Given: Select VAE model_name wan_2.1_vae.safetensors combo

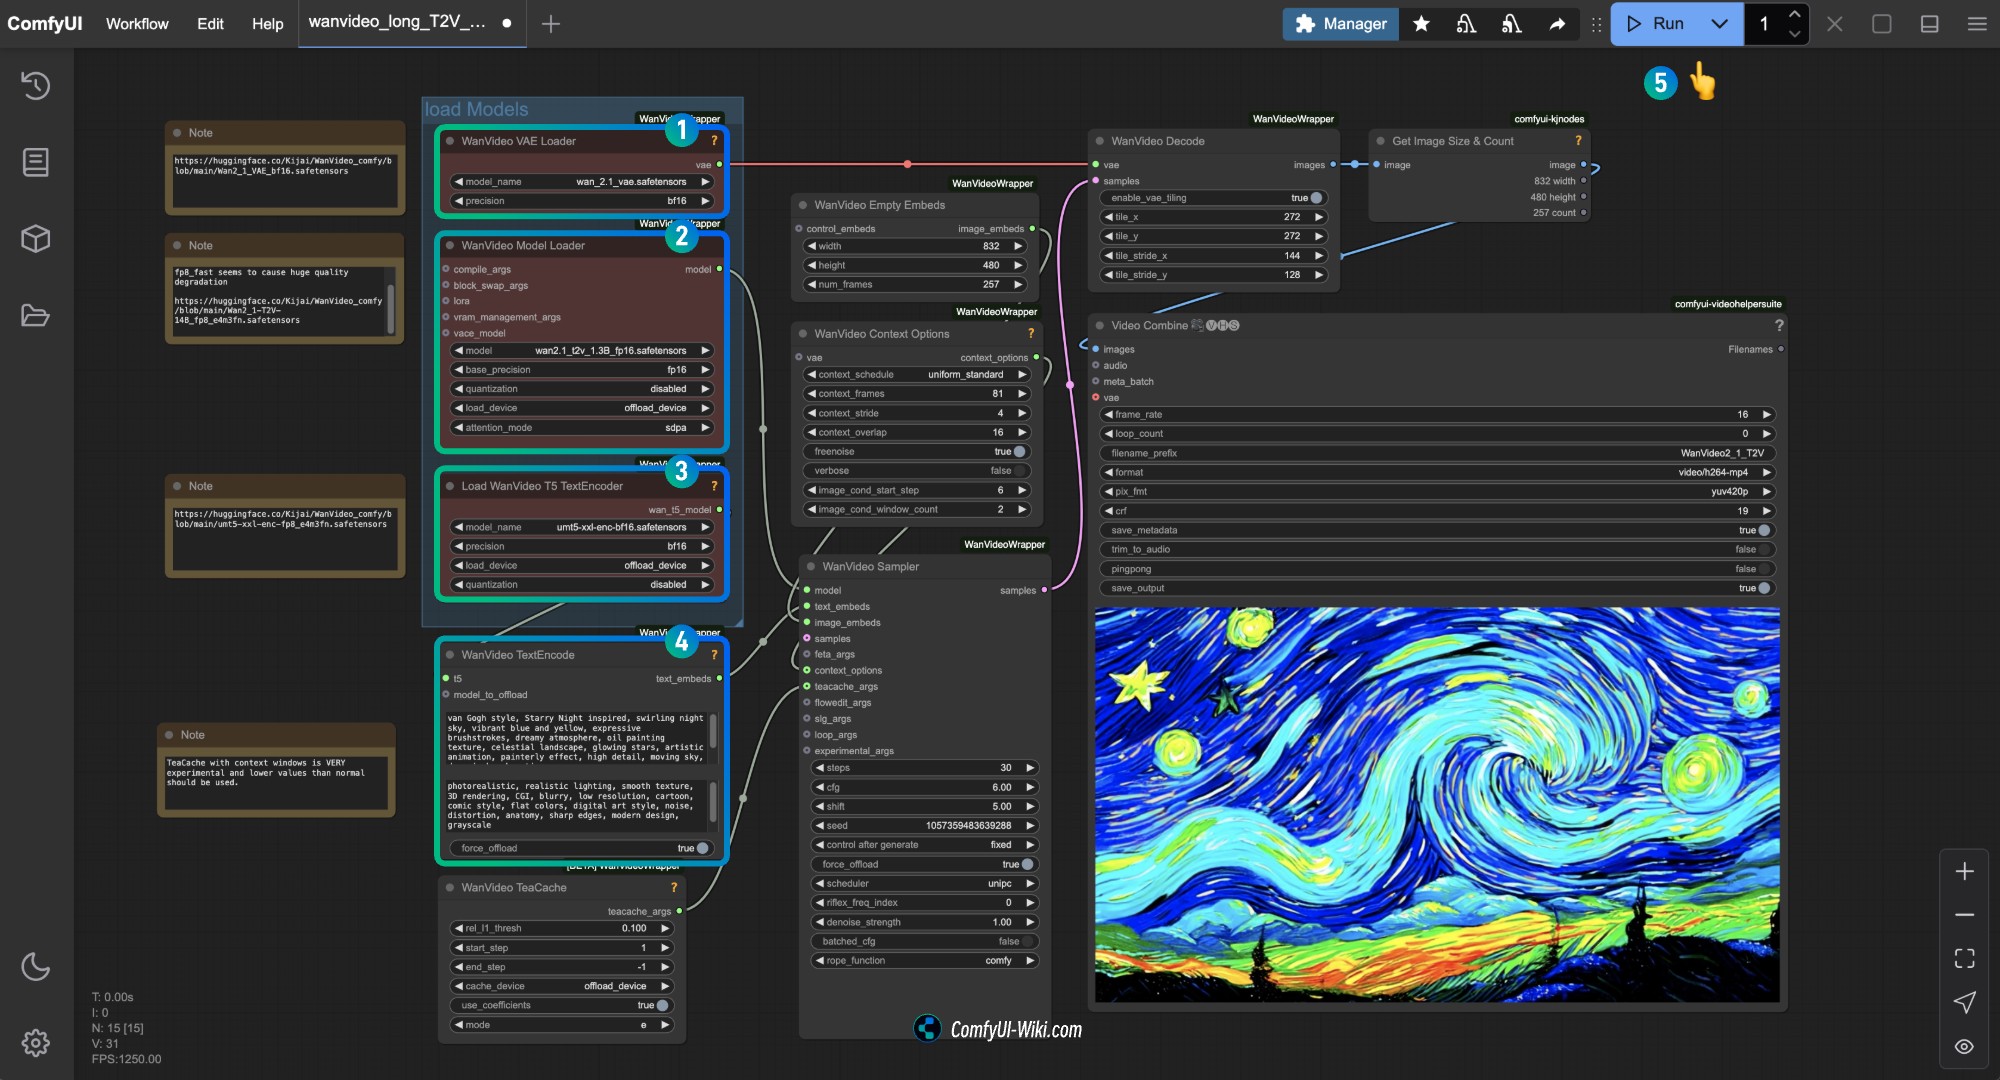Looking at the screenshot, I should coord(582,182).
